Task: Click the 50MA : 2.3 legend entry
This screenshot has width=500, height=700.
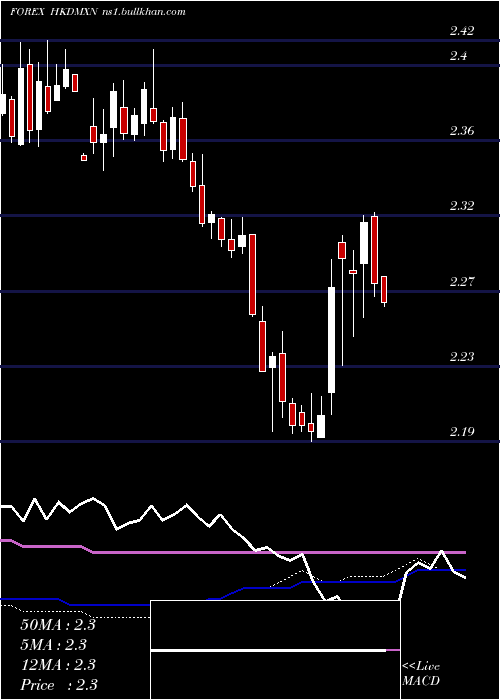Action: click(x=58, y=625)
